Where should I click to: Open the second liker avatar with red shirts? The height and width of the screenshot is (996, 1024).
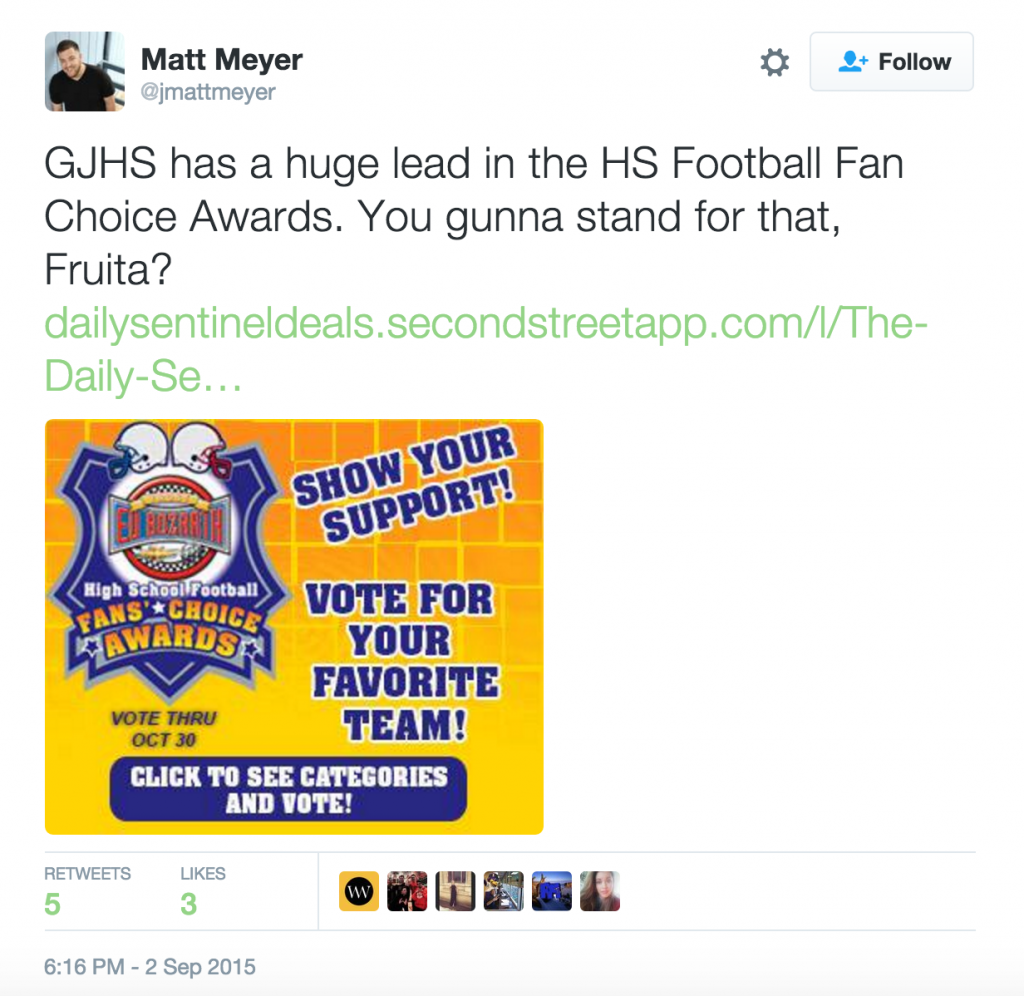(x=407, y=891)
